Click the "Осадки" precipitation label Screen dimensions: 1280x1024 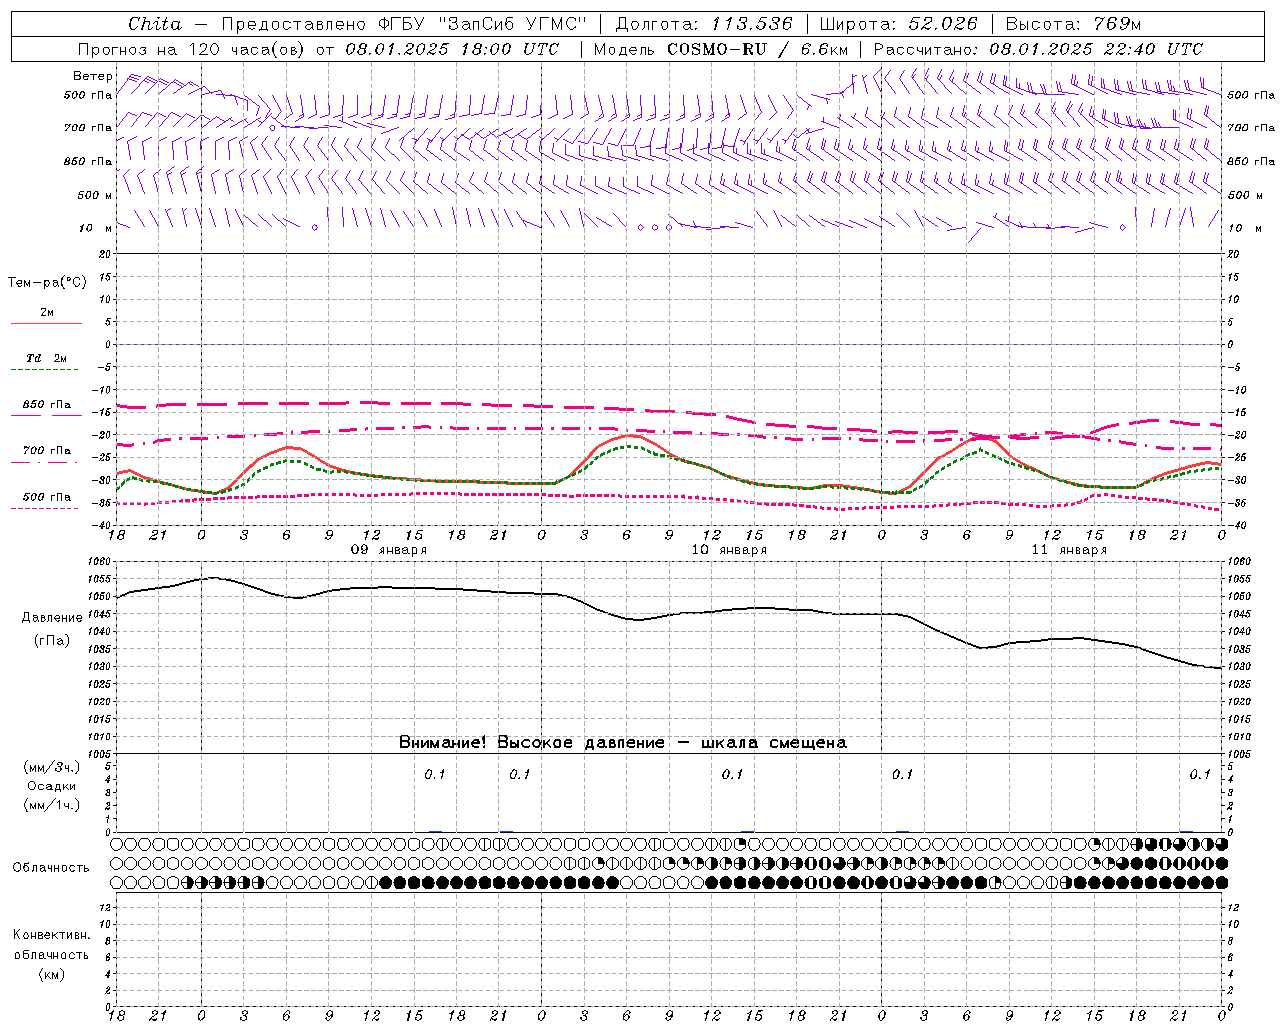[x=52, y=787]
